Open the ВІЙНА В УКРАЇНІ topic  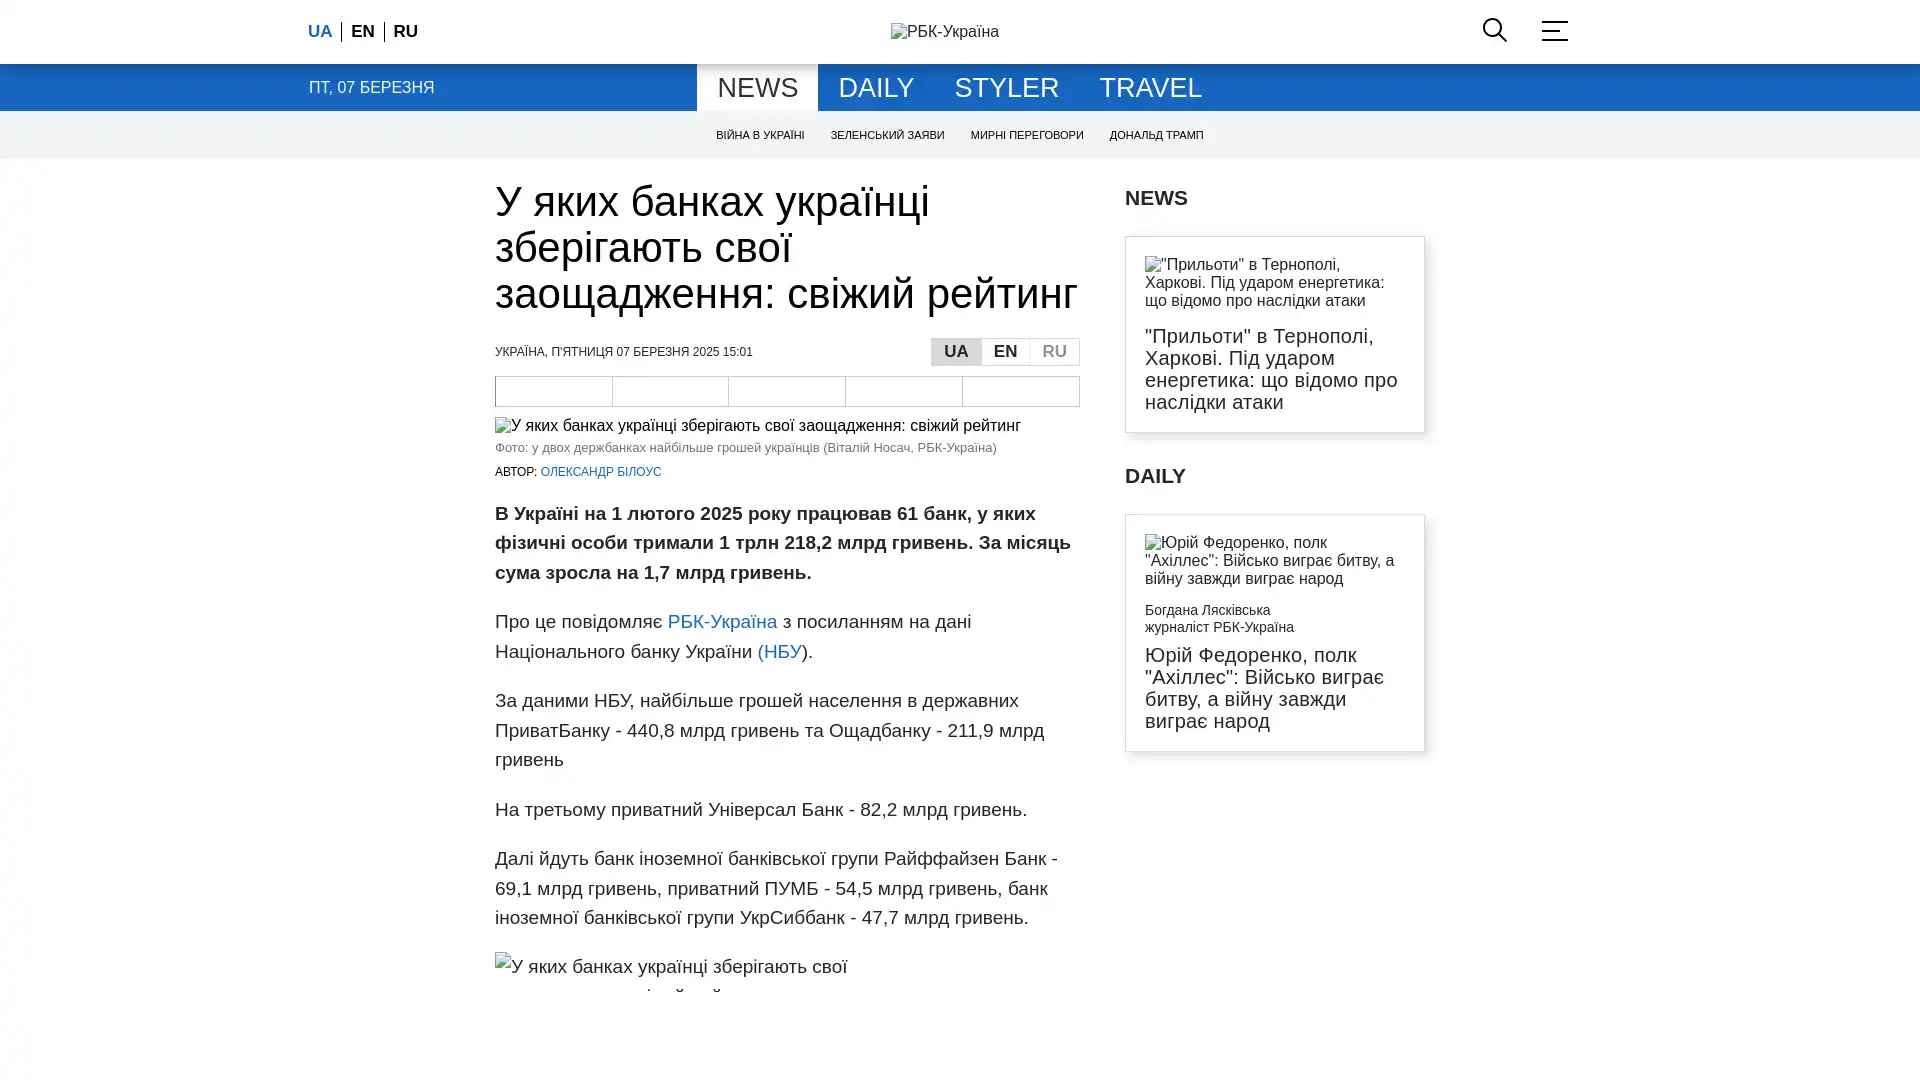point(760,135)
